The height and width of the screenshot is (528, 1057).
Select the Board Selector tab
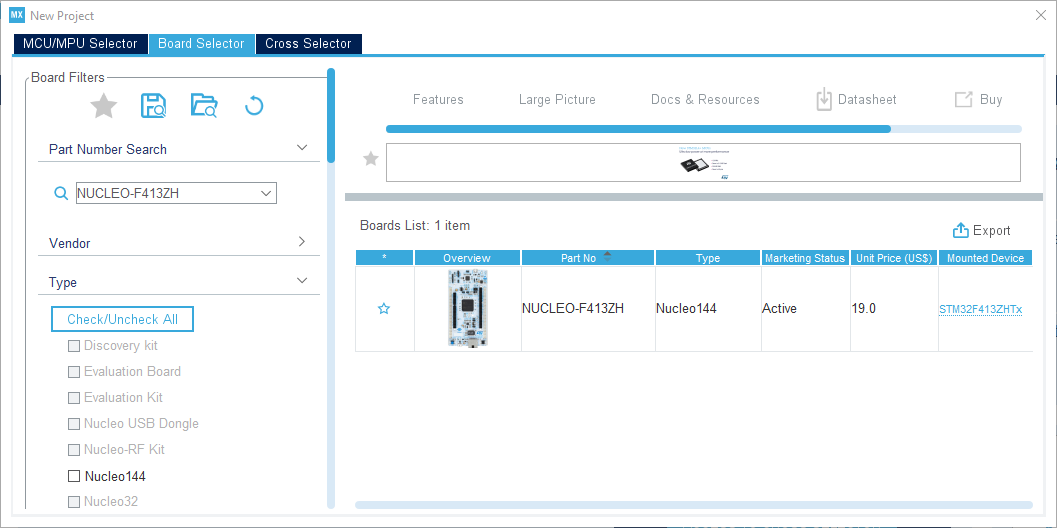coord(201,44)
